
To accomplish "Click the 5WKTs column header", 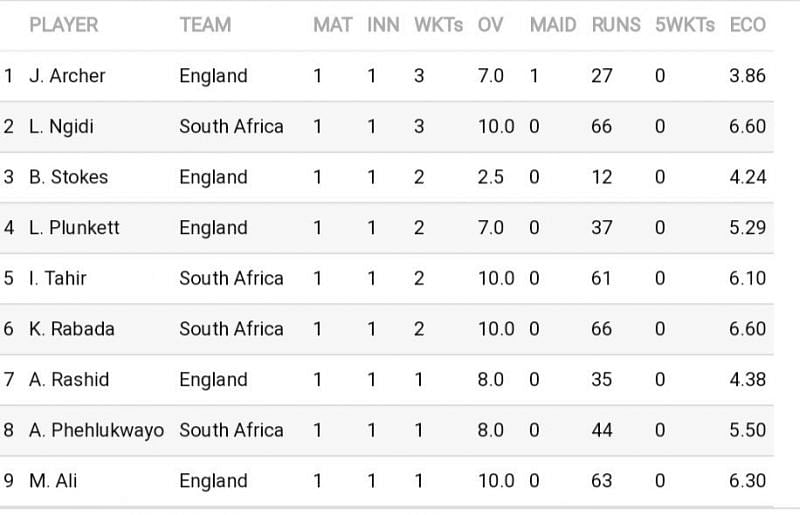I will point(685,24).
